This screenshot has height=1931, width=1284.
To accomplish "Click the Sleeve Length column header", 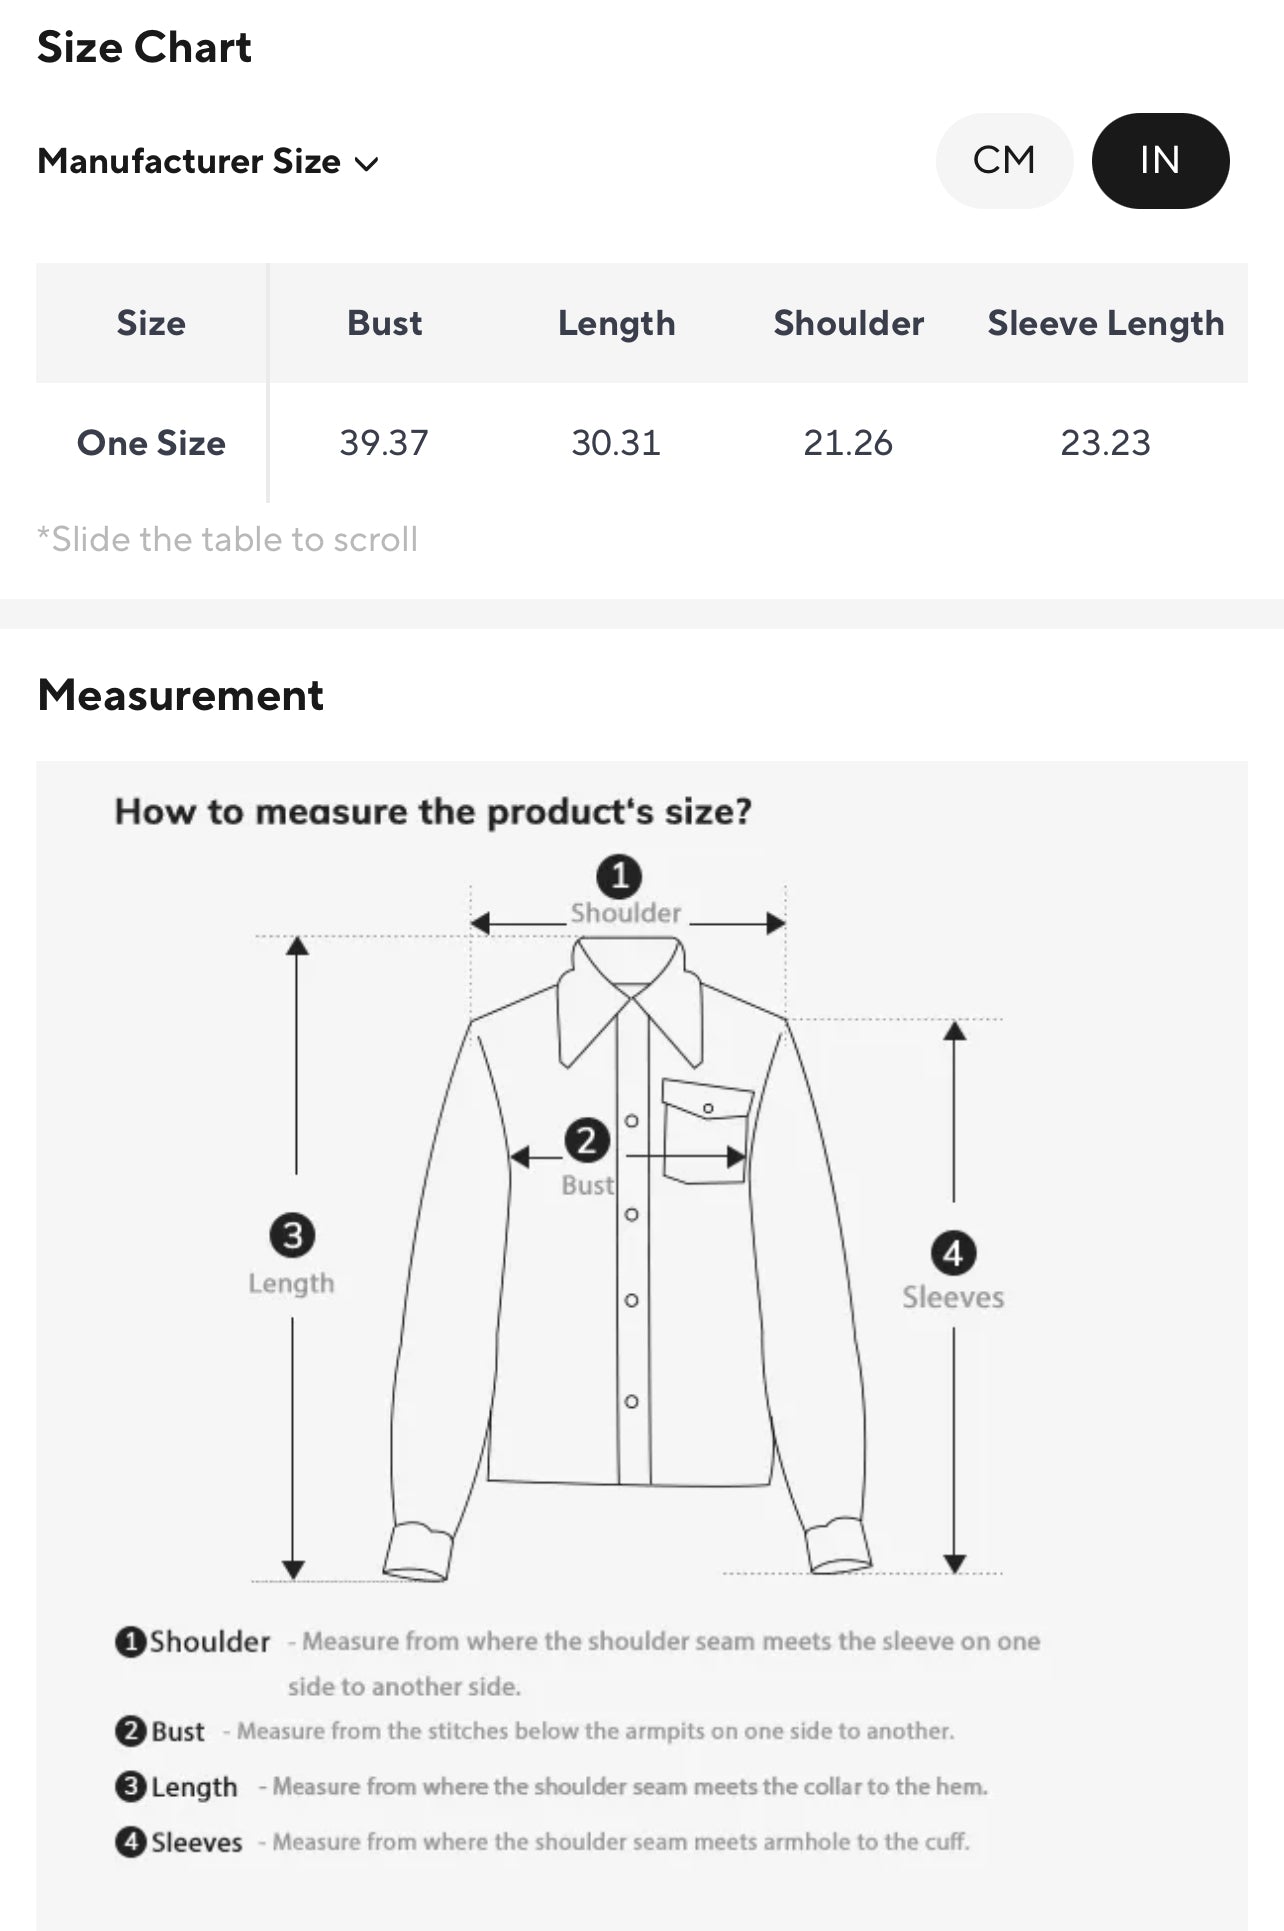I will tap(1105, 323).
